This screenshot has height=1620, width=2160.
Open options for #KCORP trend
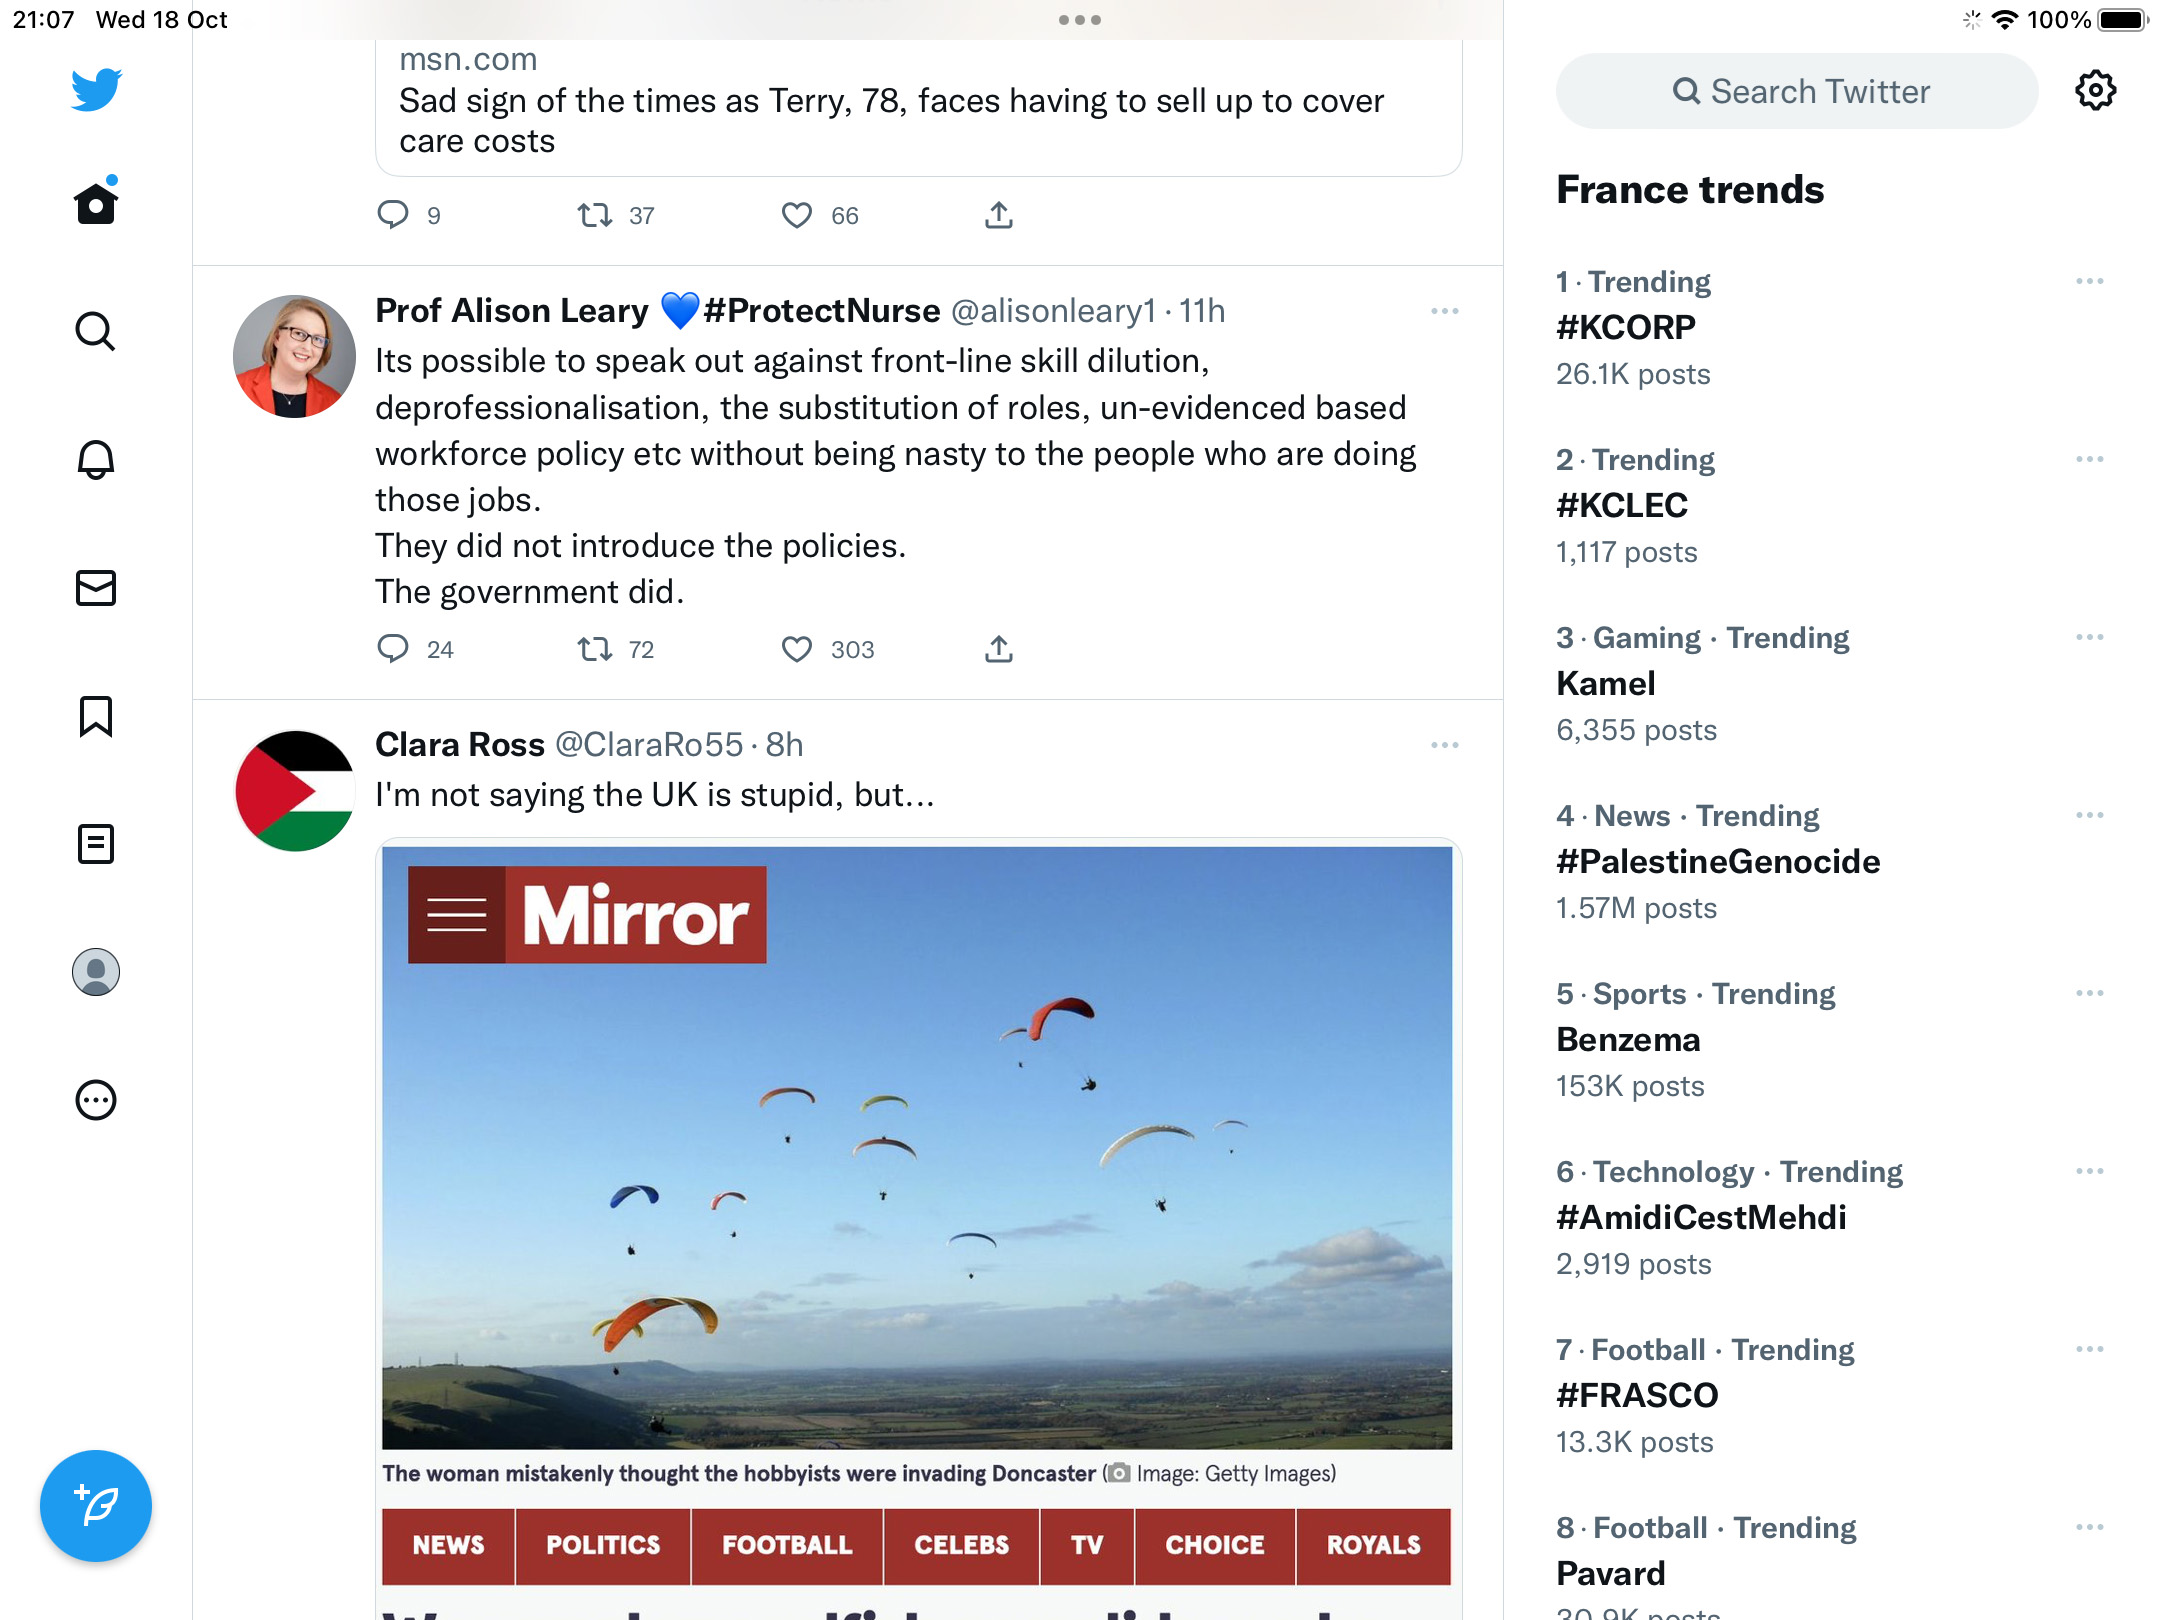pos(2090,281)
